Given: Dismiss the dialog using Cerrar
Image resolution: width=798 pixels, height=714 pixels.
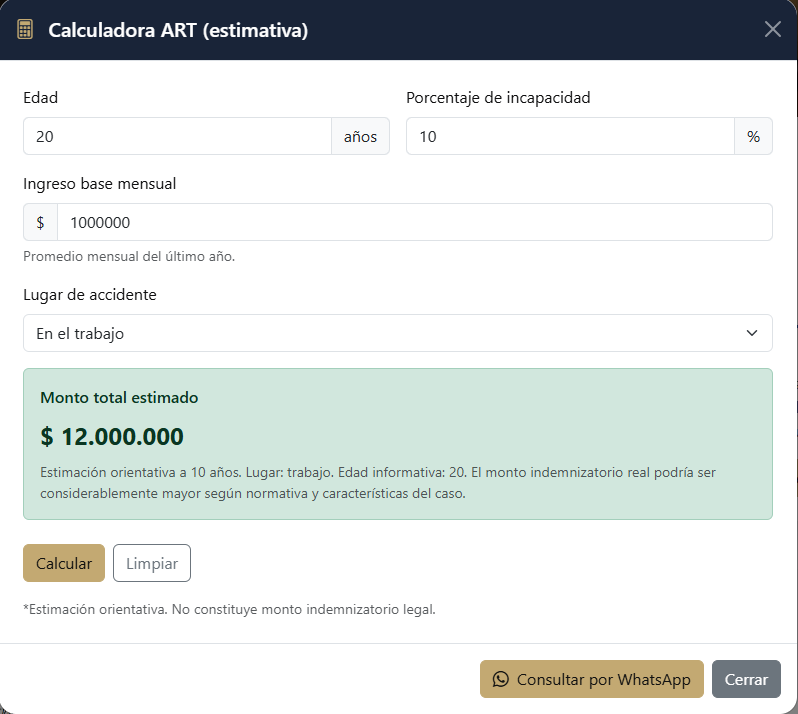Looking at the screenshot, I should pos(746,679).
